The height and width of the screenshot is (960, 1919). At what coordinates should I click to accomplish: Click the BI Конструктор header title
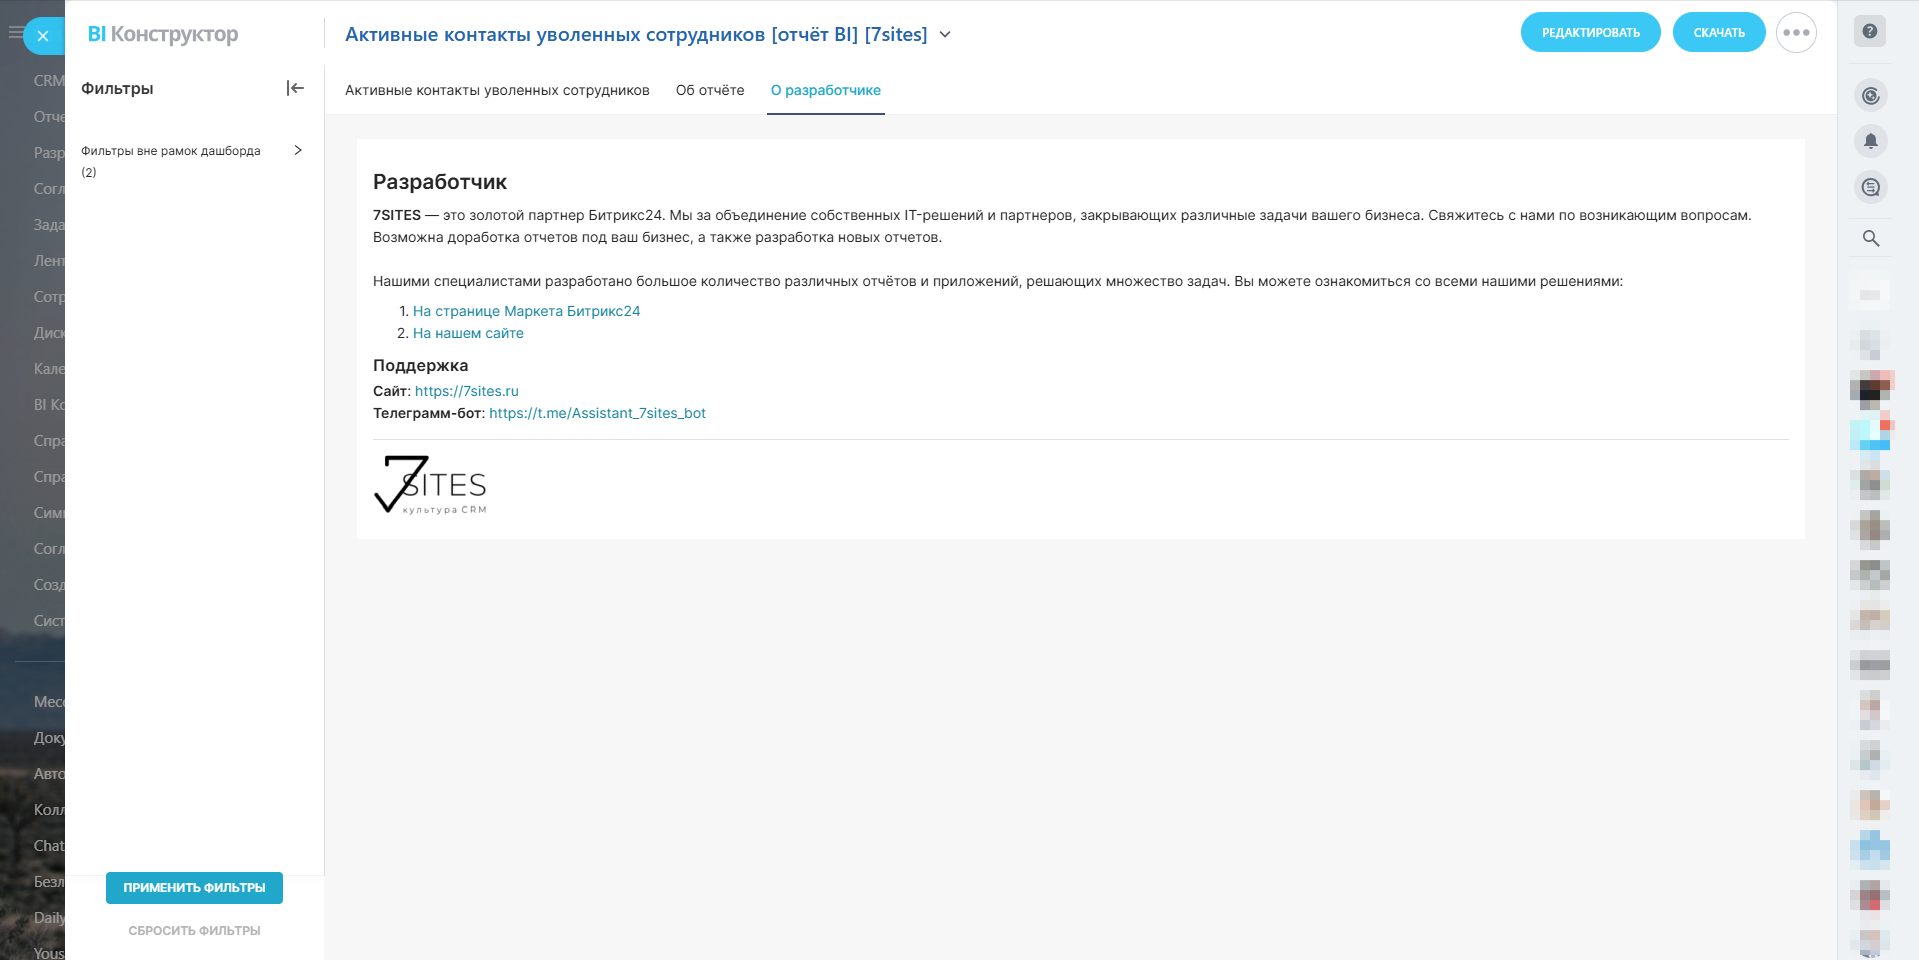(x=163, y=34)
